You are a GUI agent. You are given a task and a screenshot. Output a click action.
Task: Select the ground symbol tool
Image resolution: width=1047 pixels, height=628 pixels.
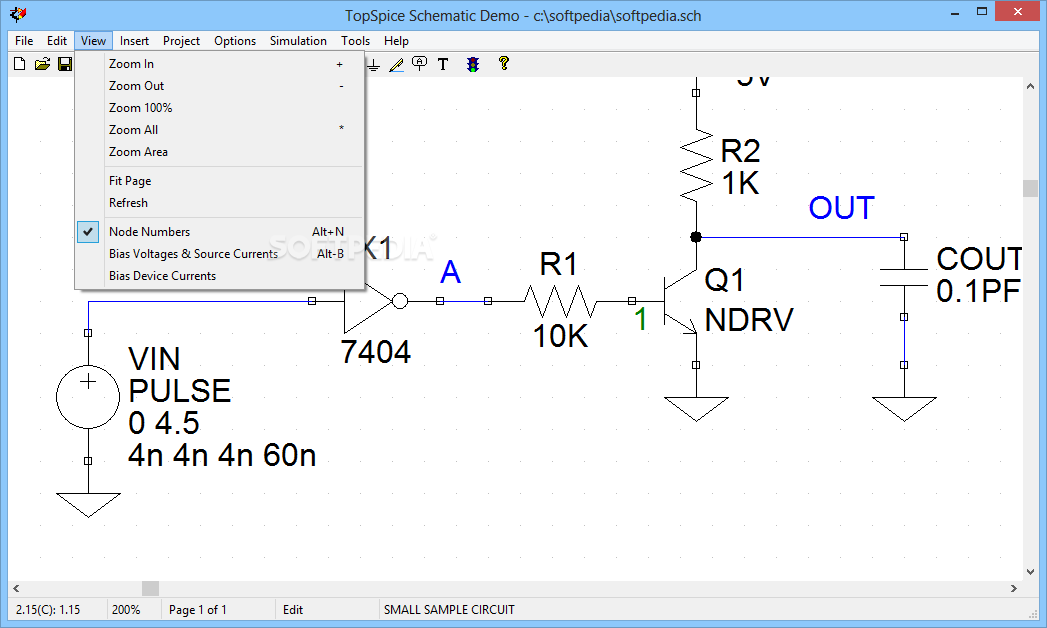[x=374, y=65]
